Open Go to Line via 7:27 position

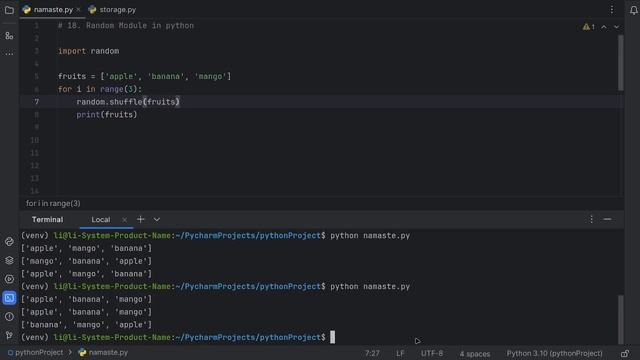pos(372,353)
